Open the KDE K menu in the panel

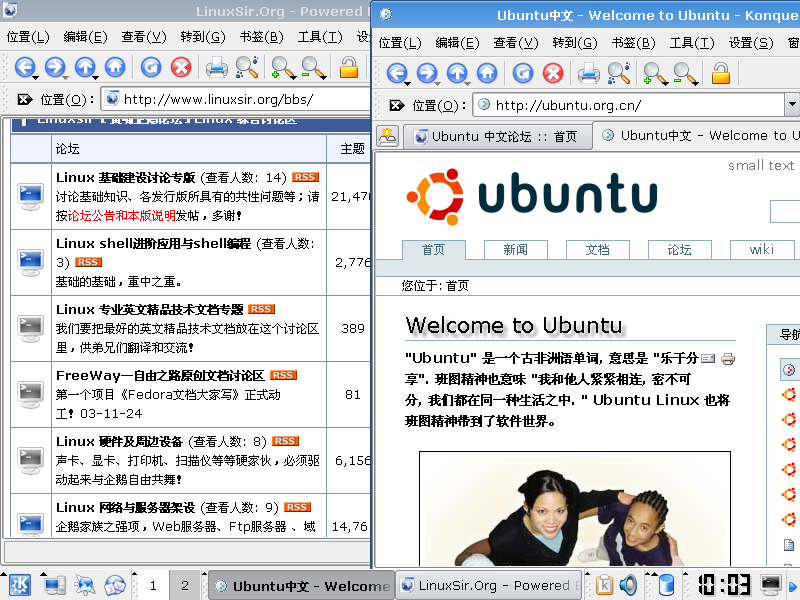tap(19, 585)
